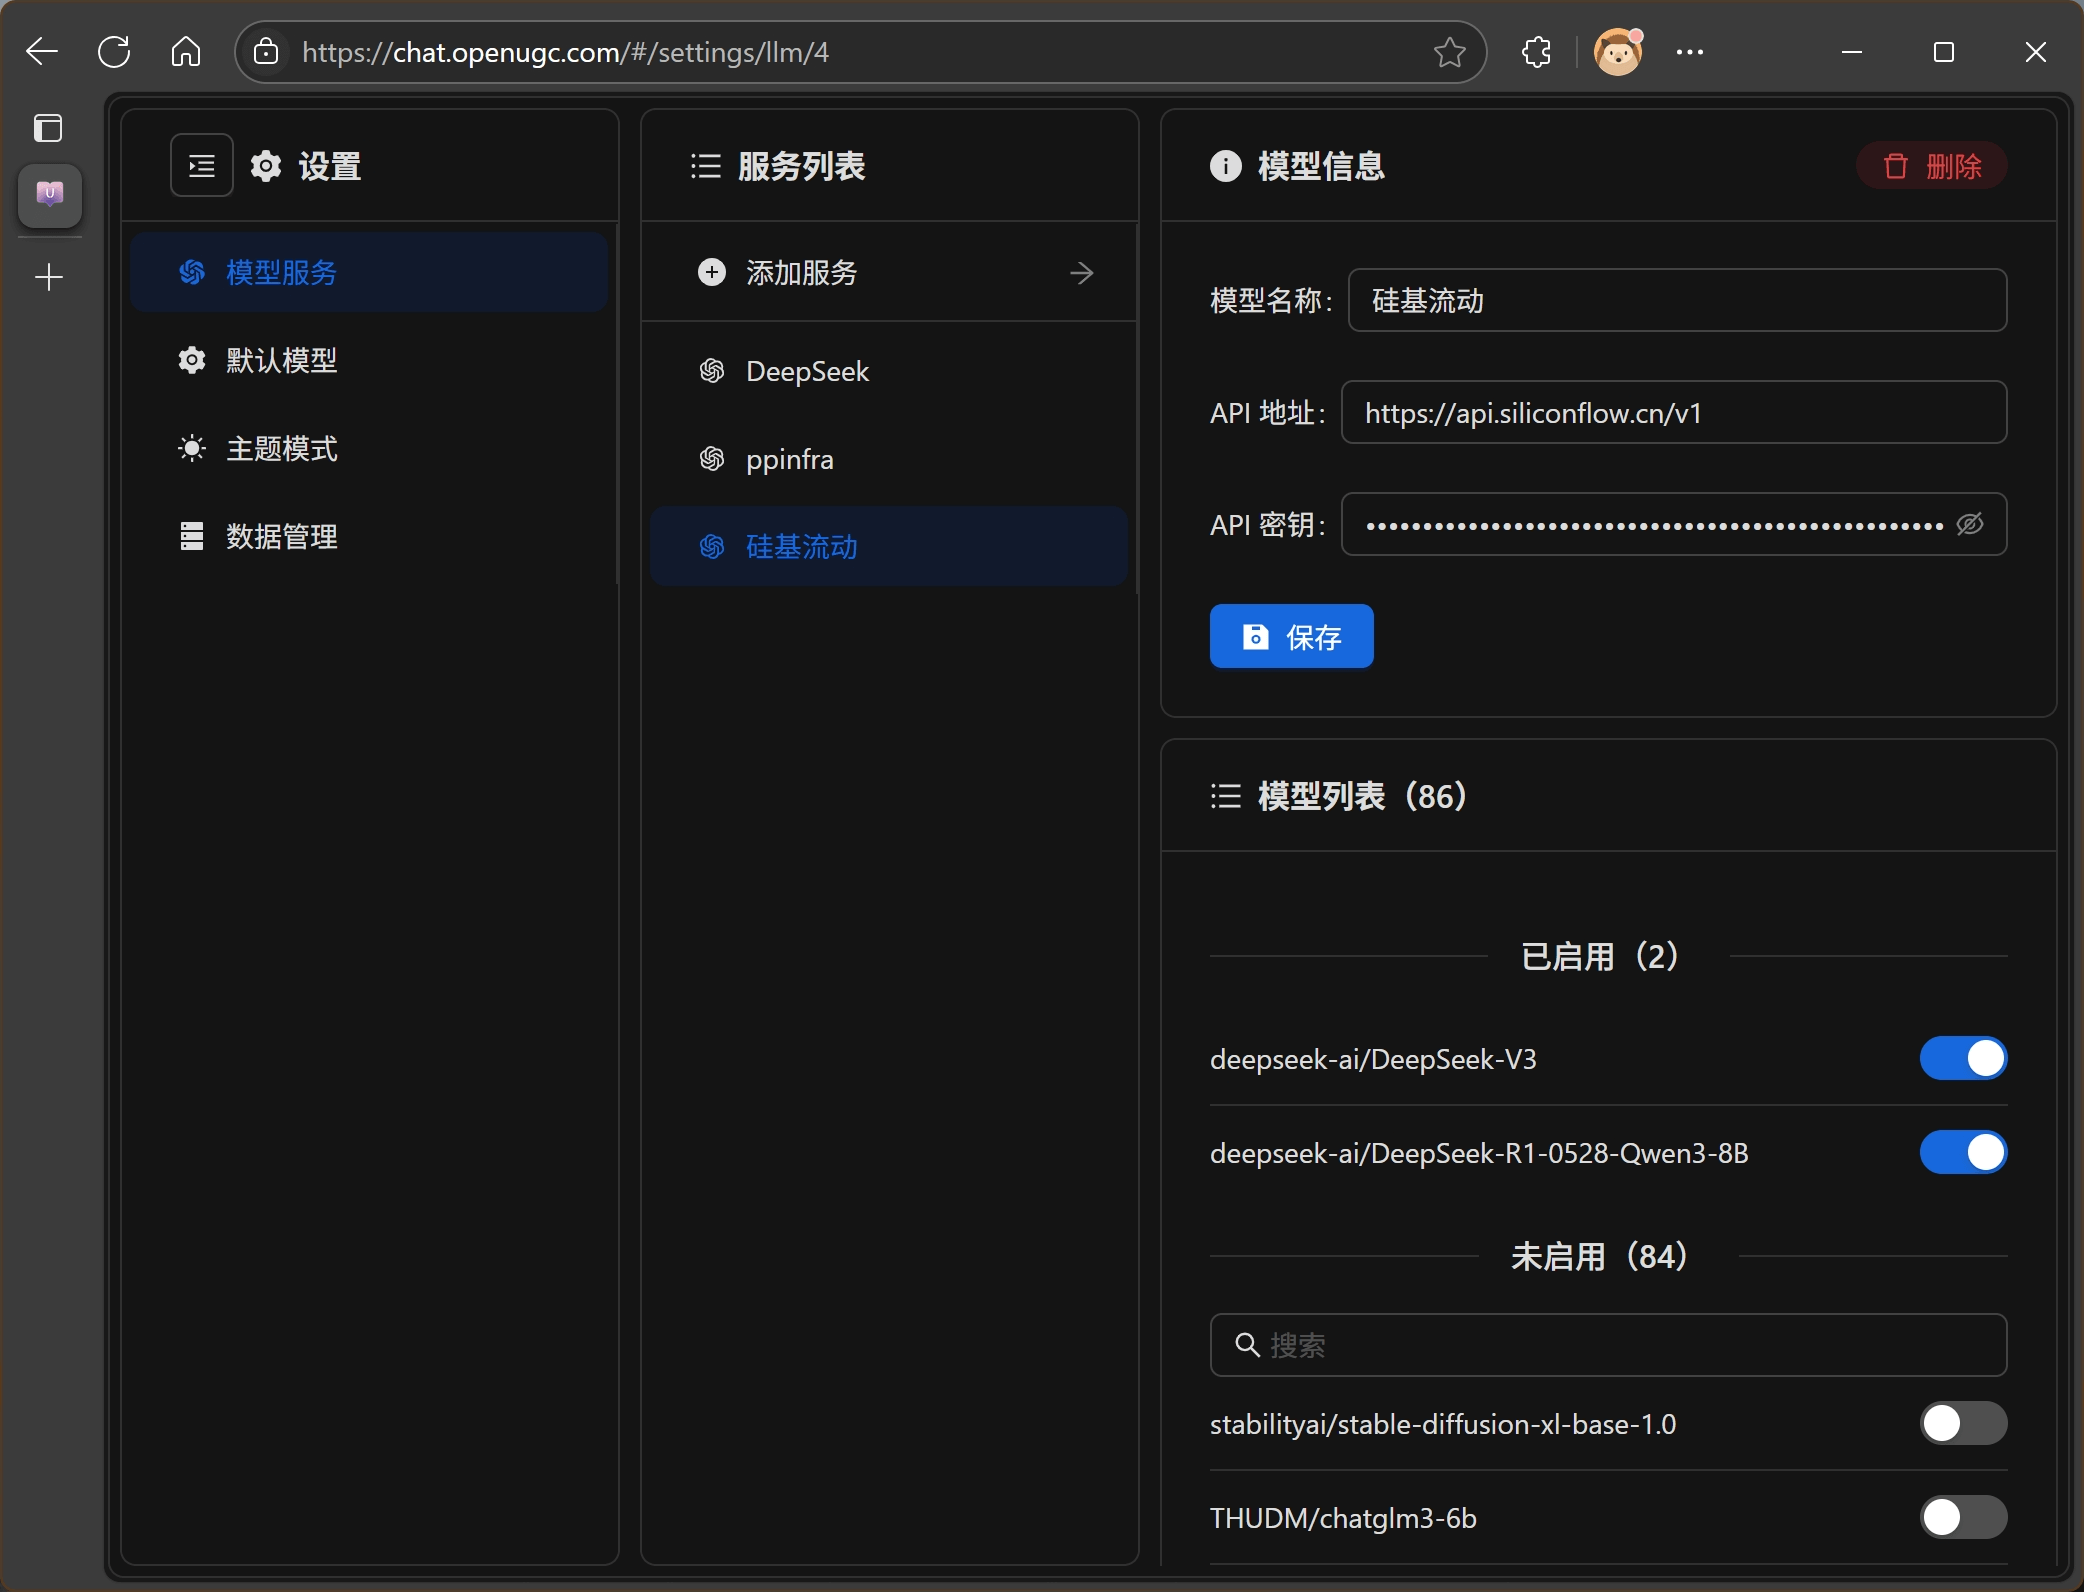Click the 硅基流动 service logo icon
Image resolution: width=2084 pixels, height=1592 pixels.
click(x=712, y=547)
